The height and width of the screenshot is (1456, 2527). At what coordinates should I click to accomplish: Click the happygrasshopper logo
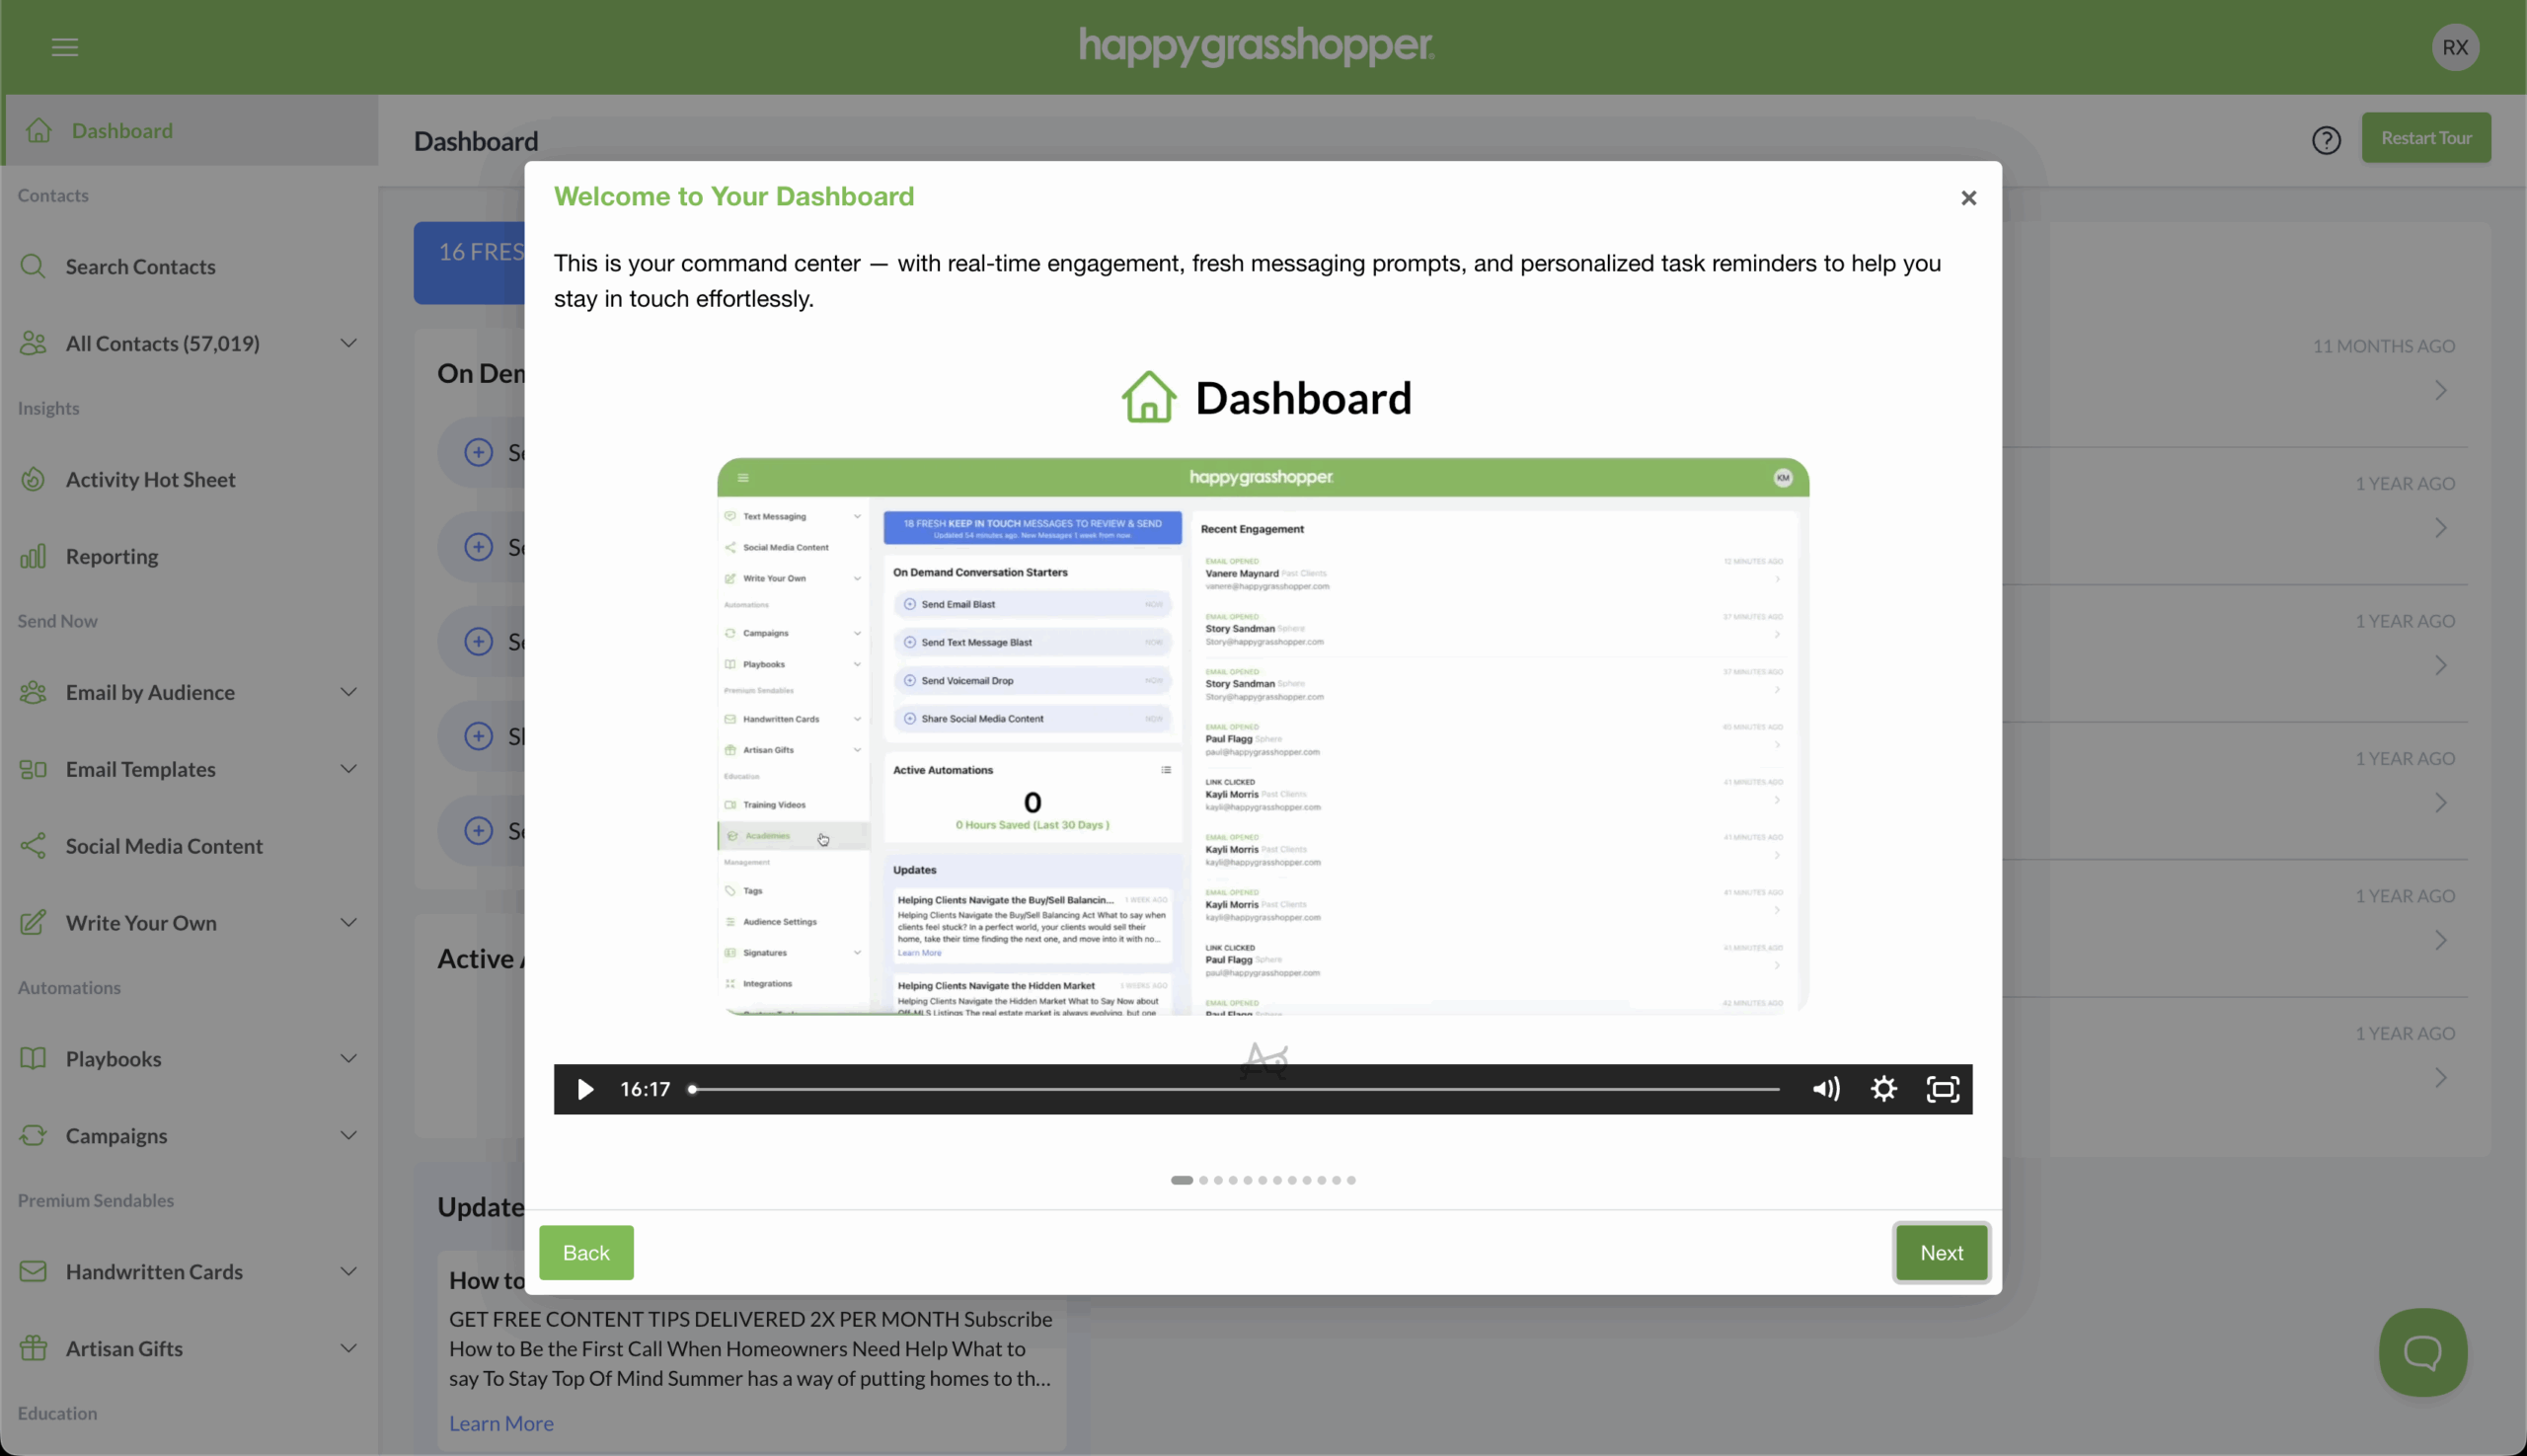(1256, 46)
